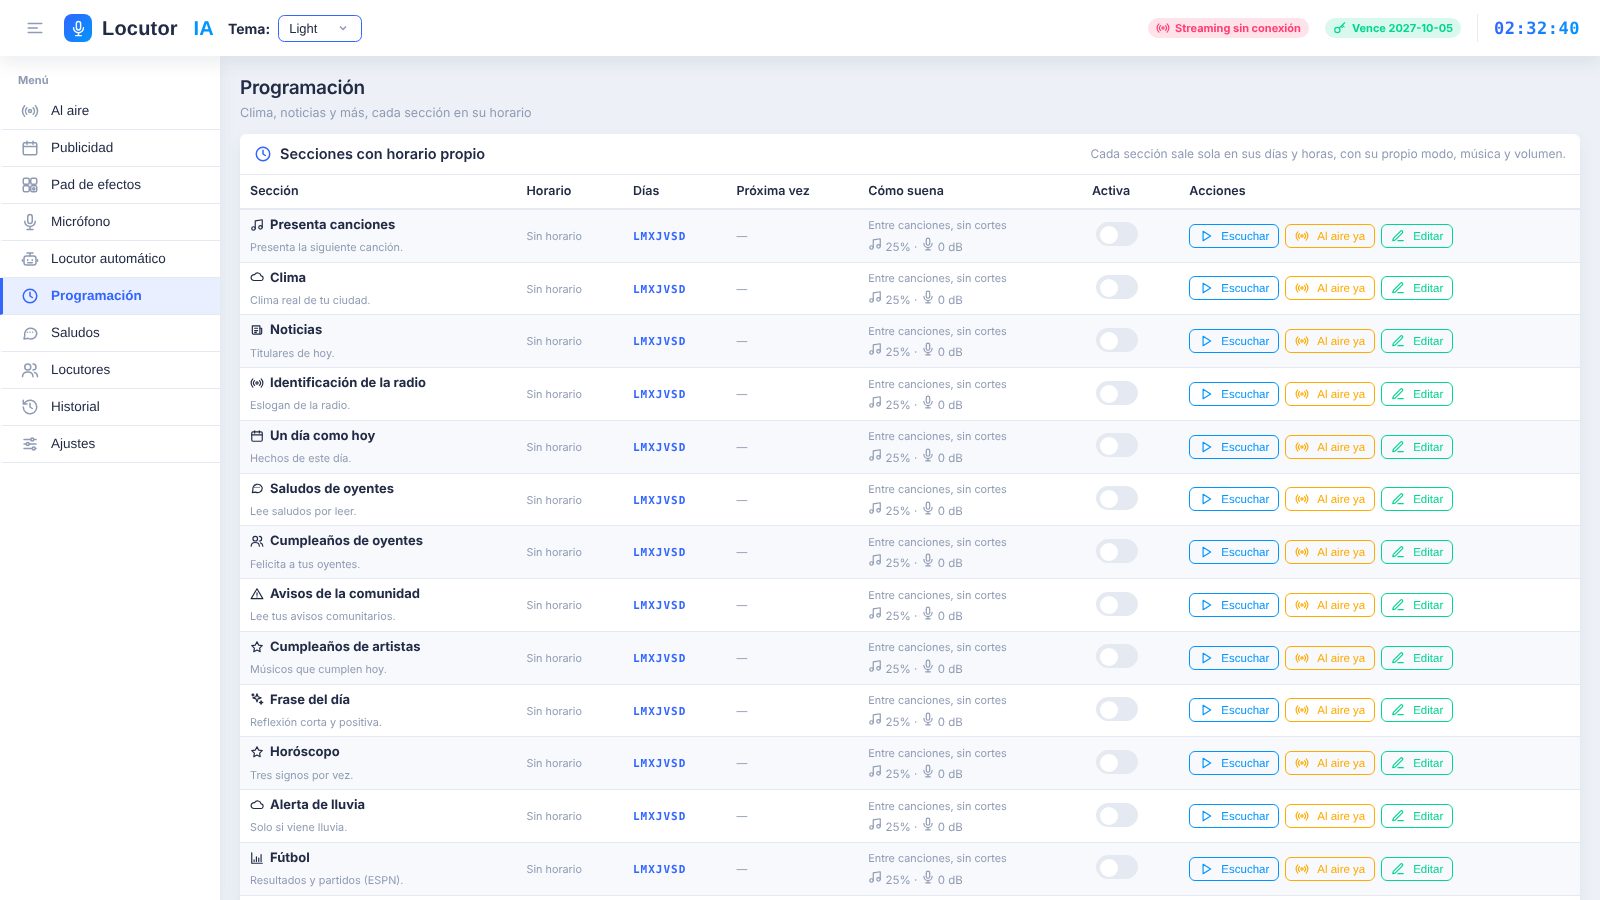Select Al aire in the sidebar menu
The height and width of the screenshot is (900, 1600).
pos(110,111)
